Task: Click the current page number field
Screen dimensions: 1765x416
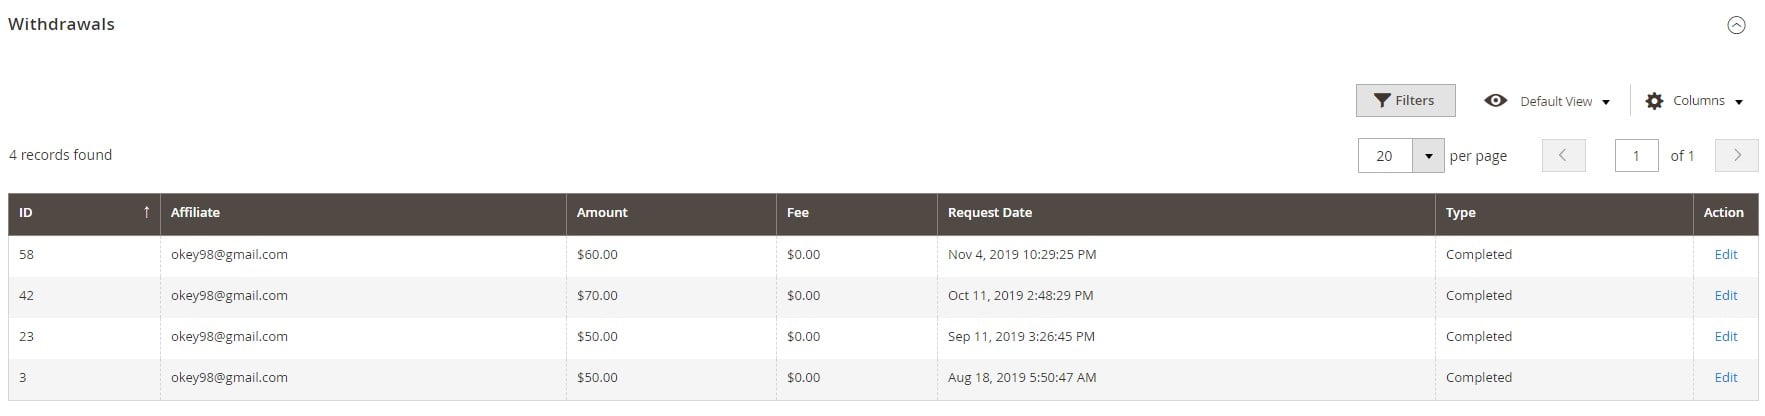Action: [x=1636, y=156]
